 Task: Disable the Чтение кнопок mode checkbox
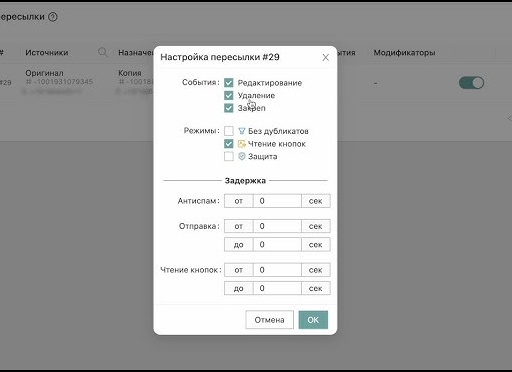click(229, 144)
